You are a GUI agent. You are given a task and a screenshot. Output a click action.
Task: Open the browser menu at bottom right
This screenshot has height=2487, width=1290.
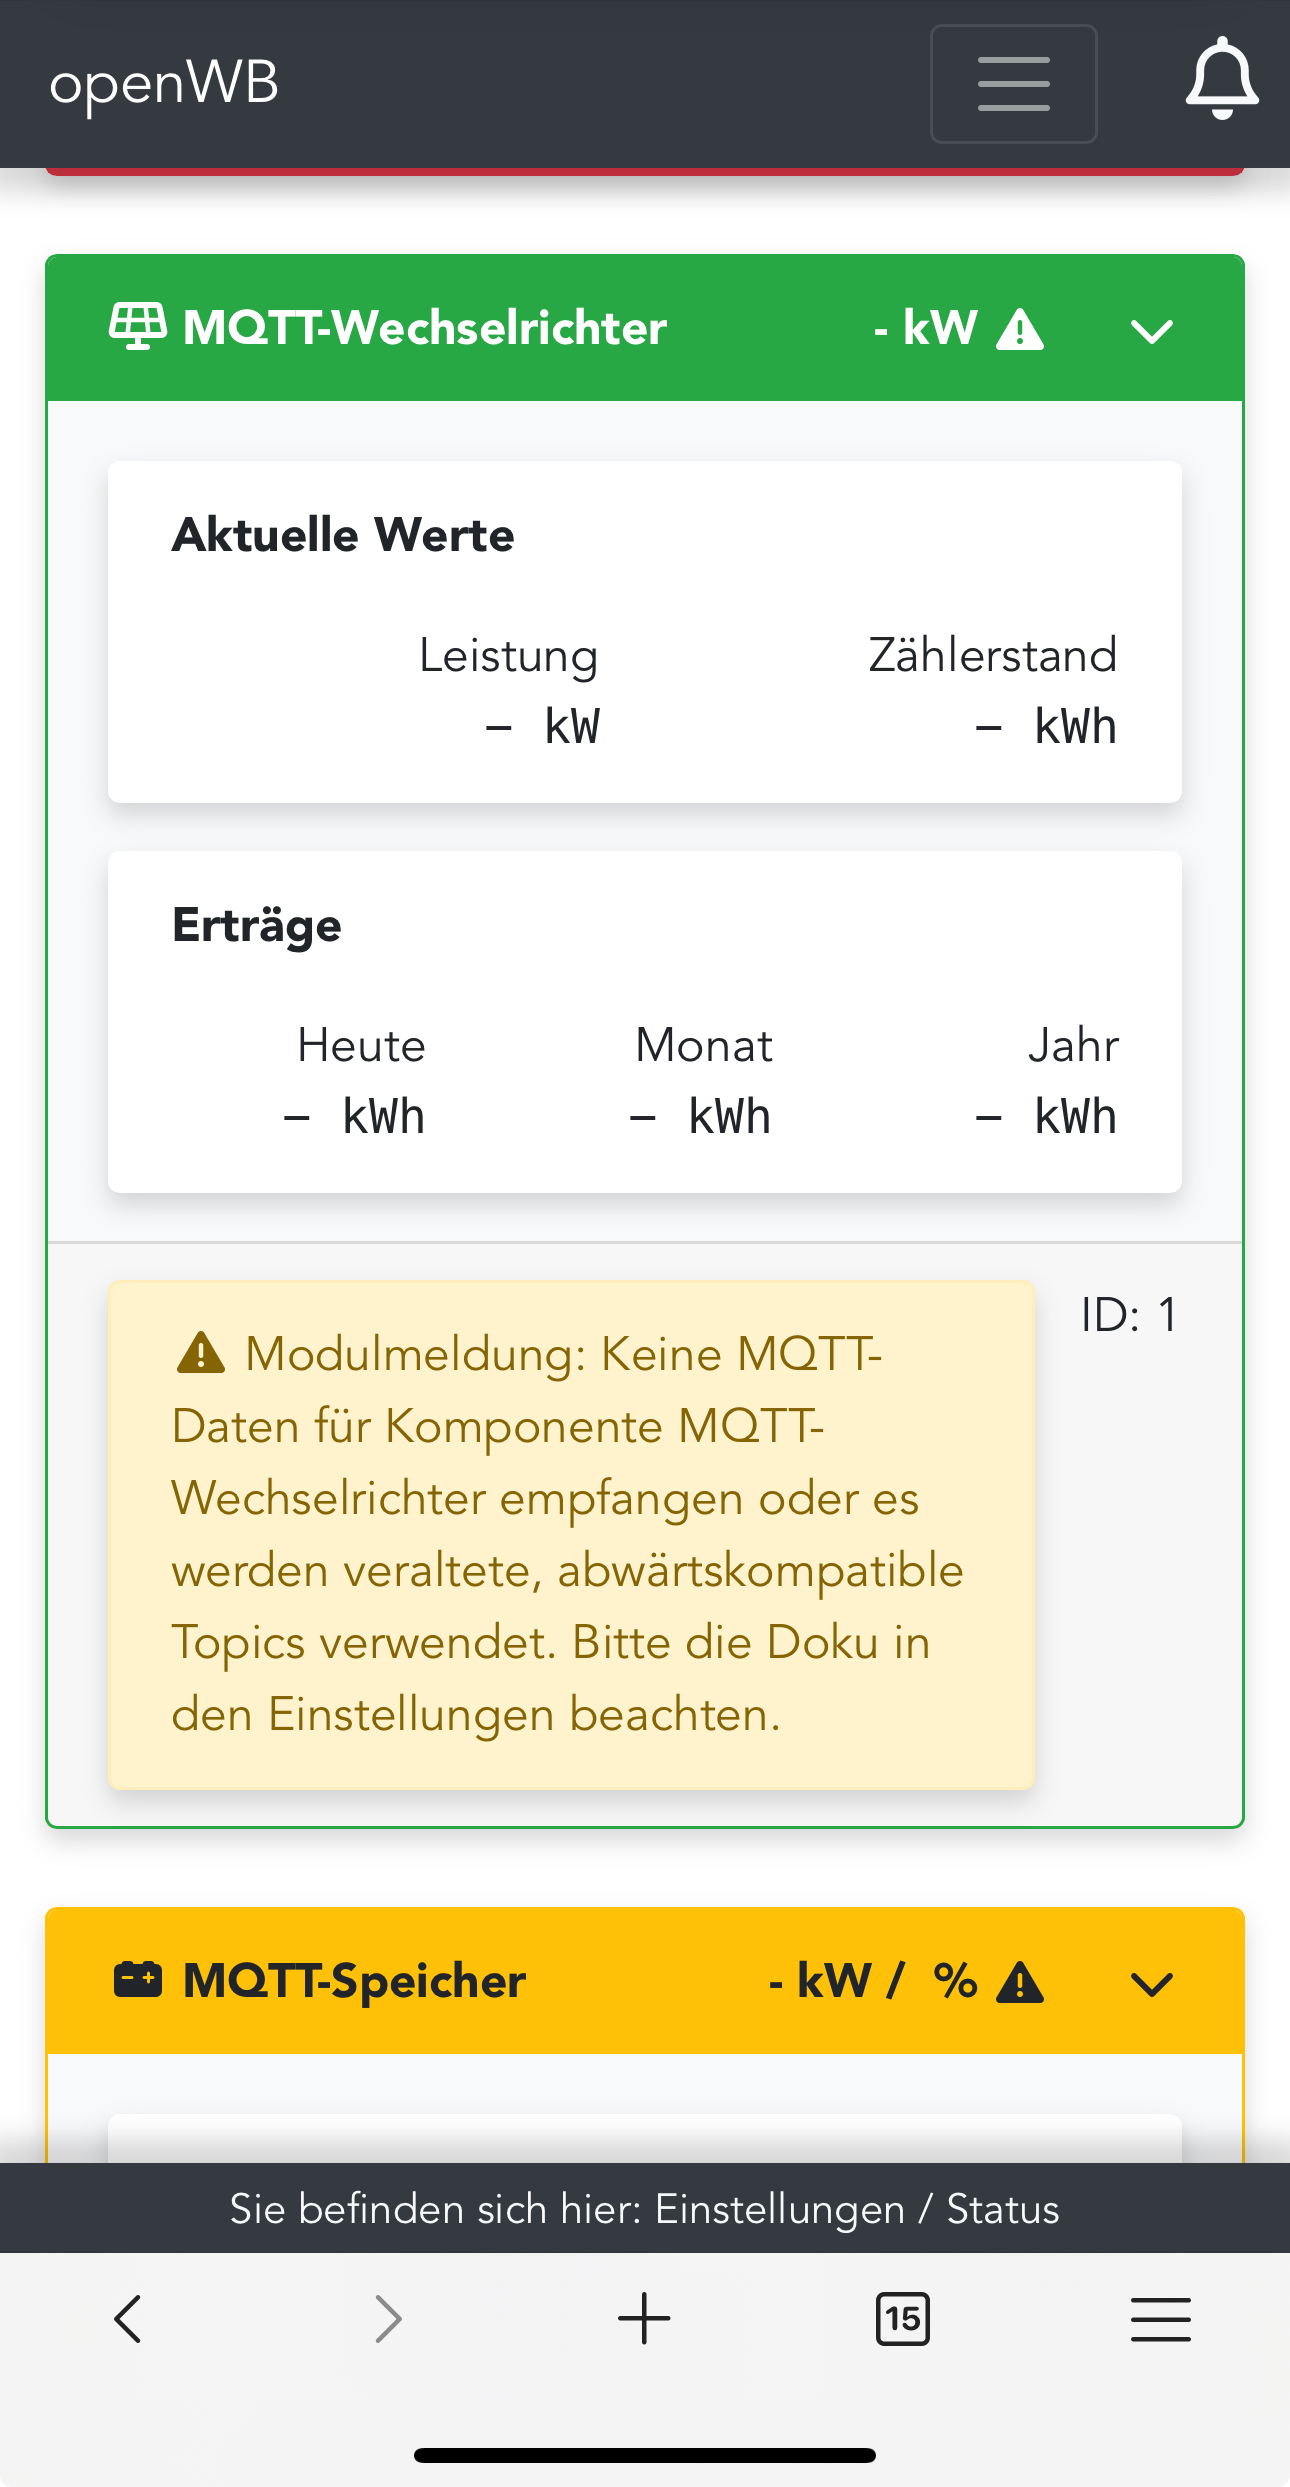click(1160, 2318)
